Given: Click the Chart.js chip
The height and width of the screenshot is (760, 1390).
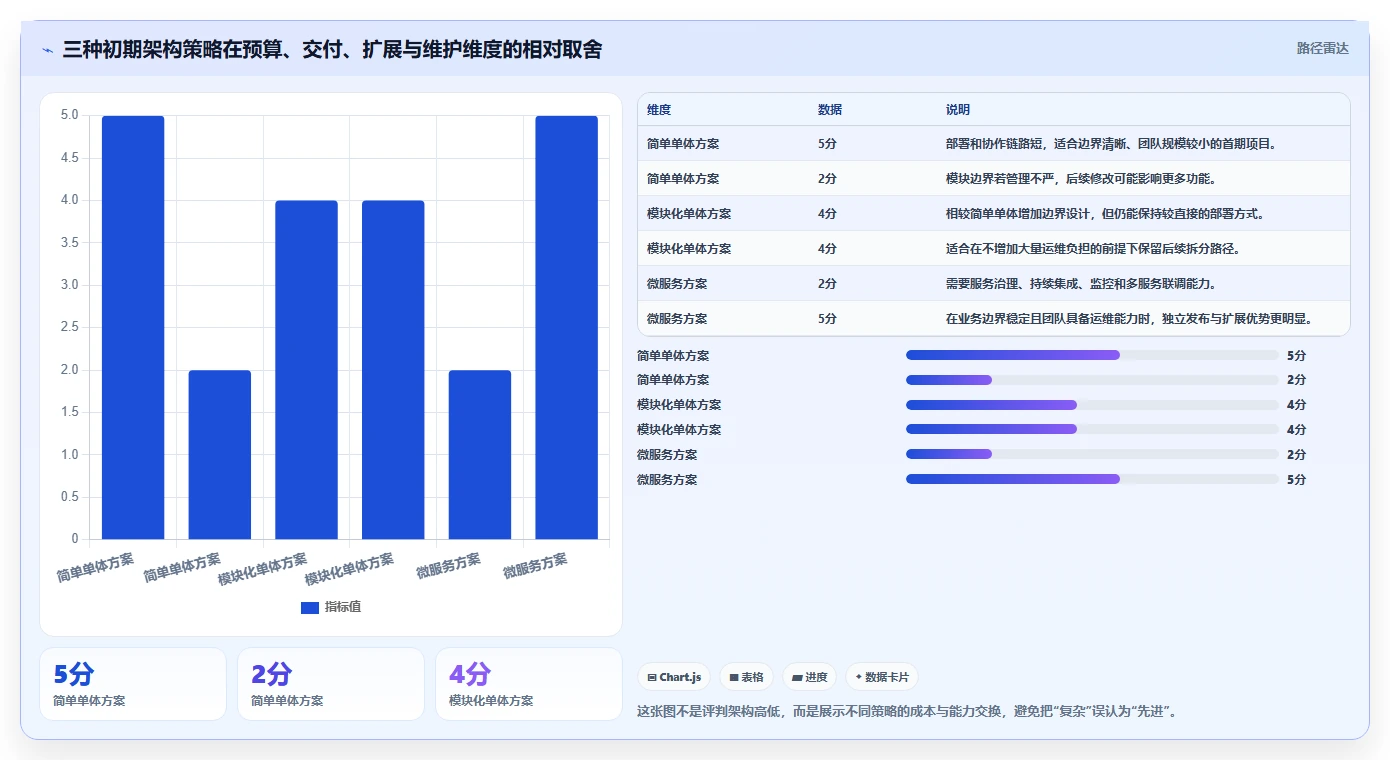Looking at the screenshot, I should click(675, 677).
